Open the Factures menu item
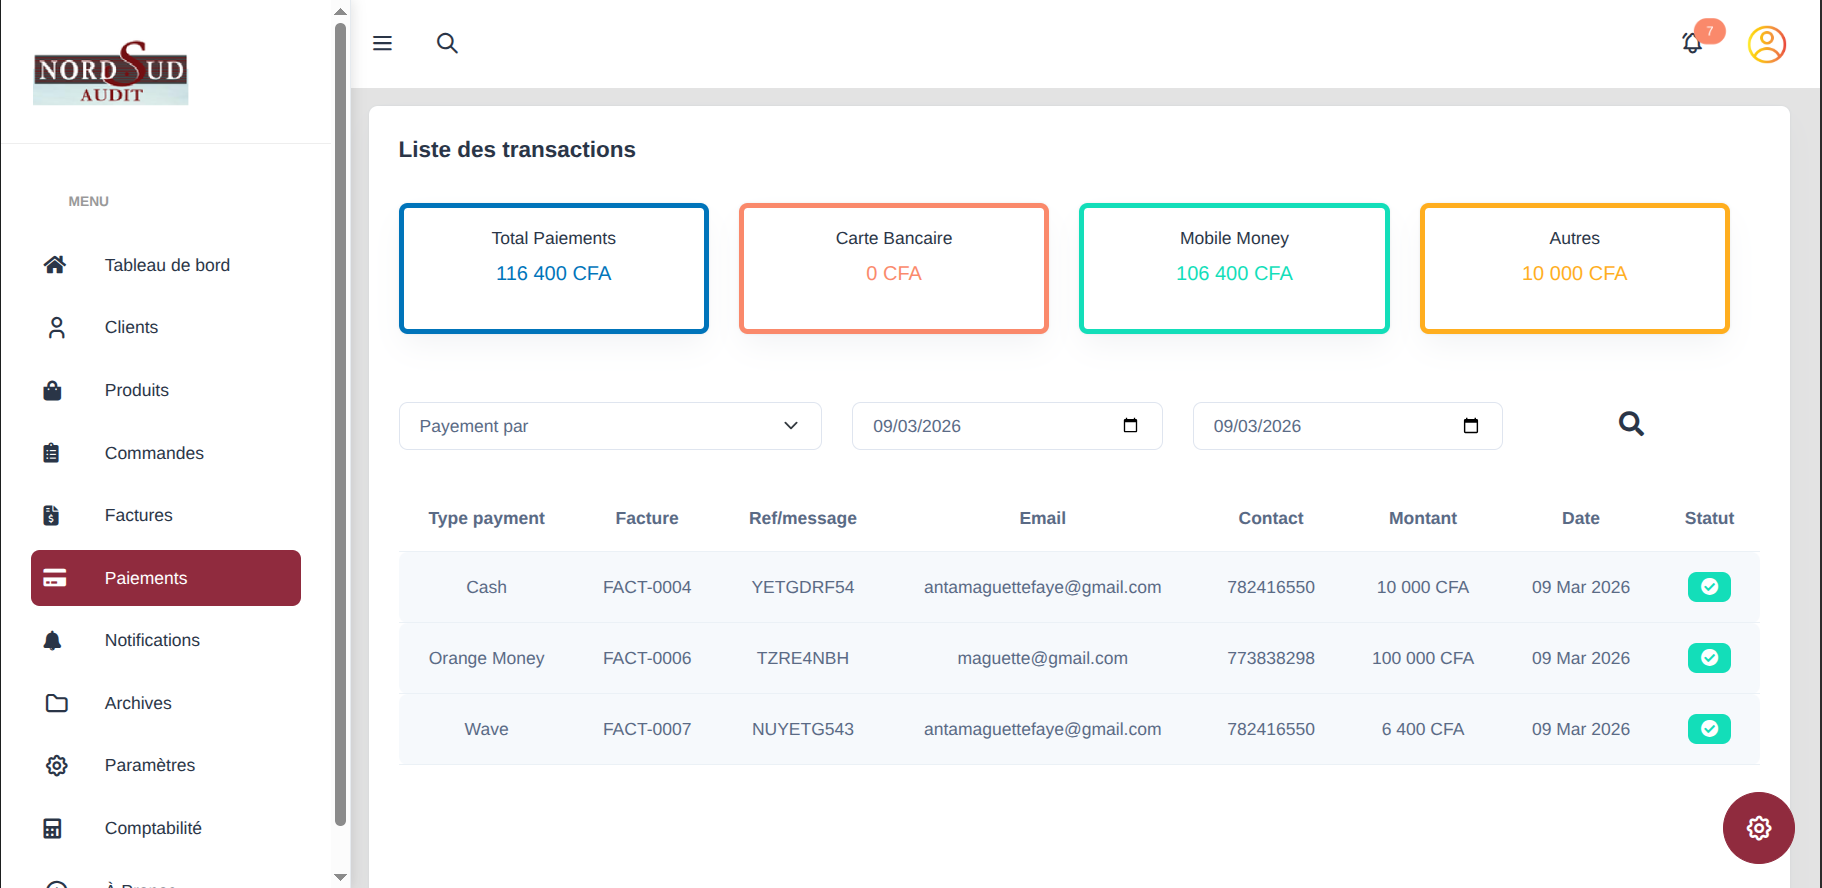This screenshot has height=888, width=1822. coord(138,515)
